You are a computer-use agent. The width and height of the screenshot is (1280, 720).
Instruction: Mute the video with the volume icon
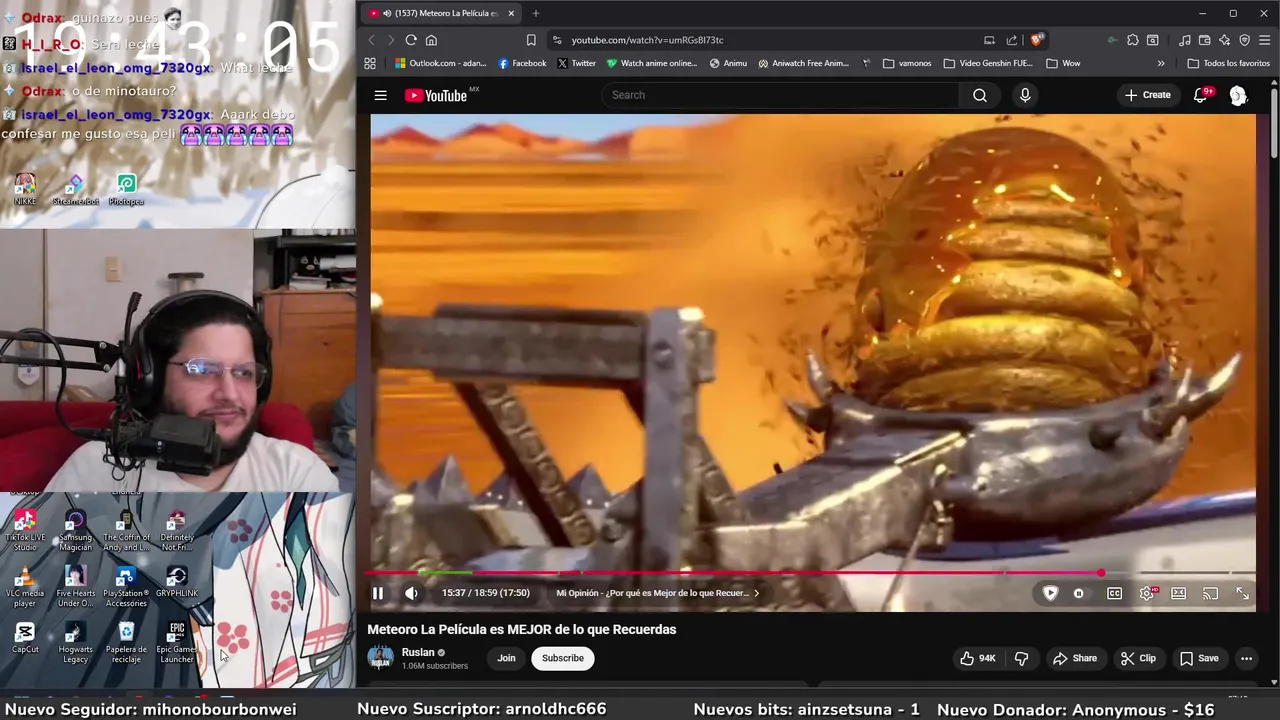(411, 593)
